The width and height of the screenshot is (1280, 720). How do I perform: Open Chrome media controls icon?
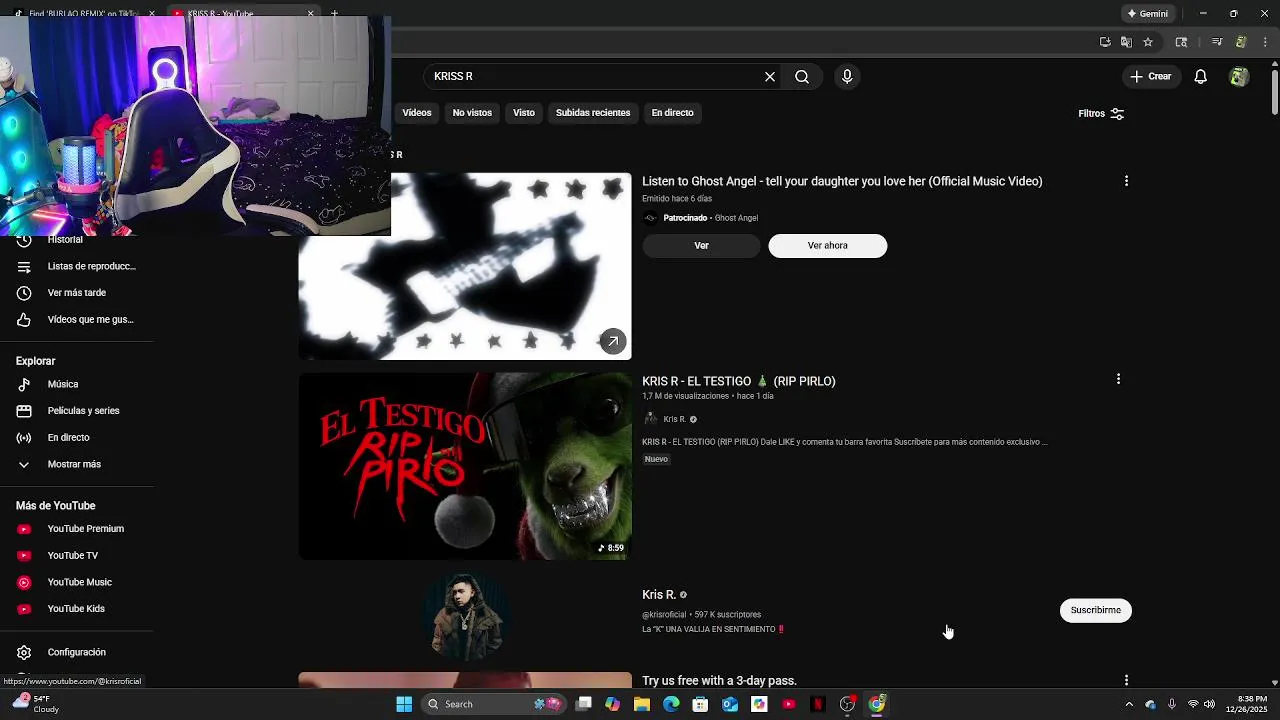click(x=1217, y=42)
